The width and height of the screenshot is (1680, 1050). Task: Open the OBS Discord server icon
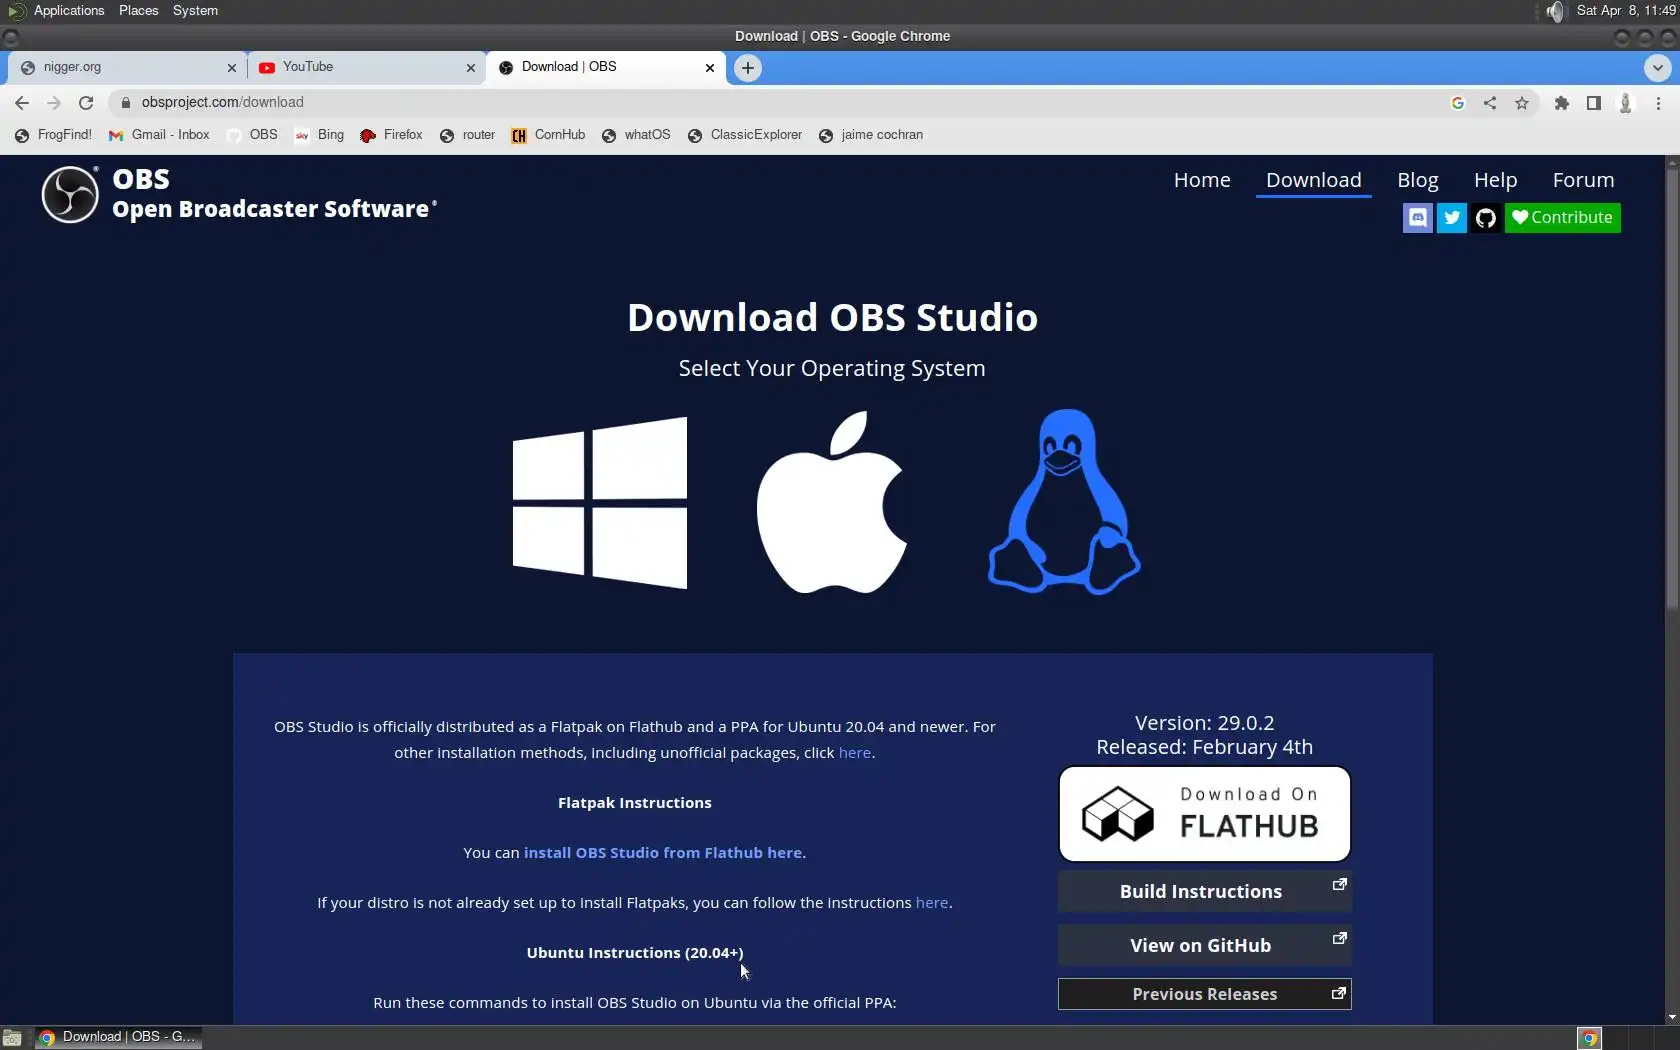tap(1417, 218)
